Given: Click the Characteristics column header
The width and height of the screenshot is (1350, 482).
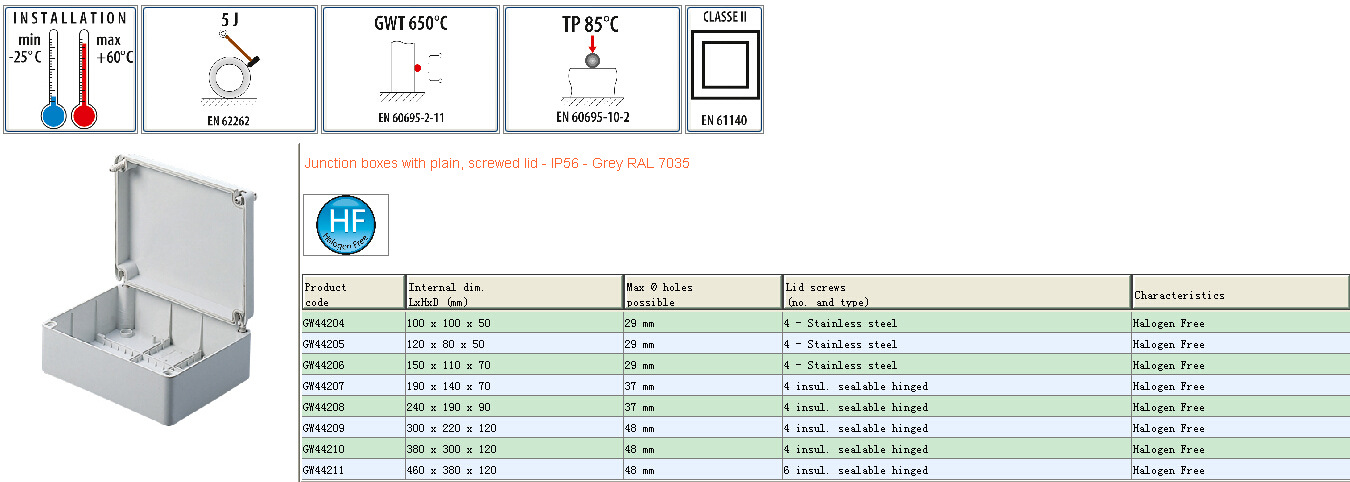Looking at the screenshot, I should (x=1239, y=295).
